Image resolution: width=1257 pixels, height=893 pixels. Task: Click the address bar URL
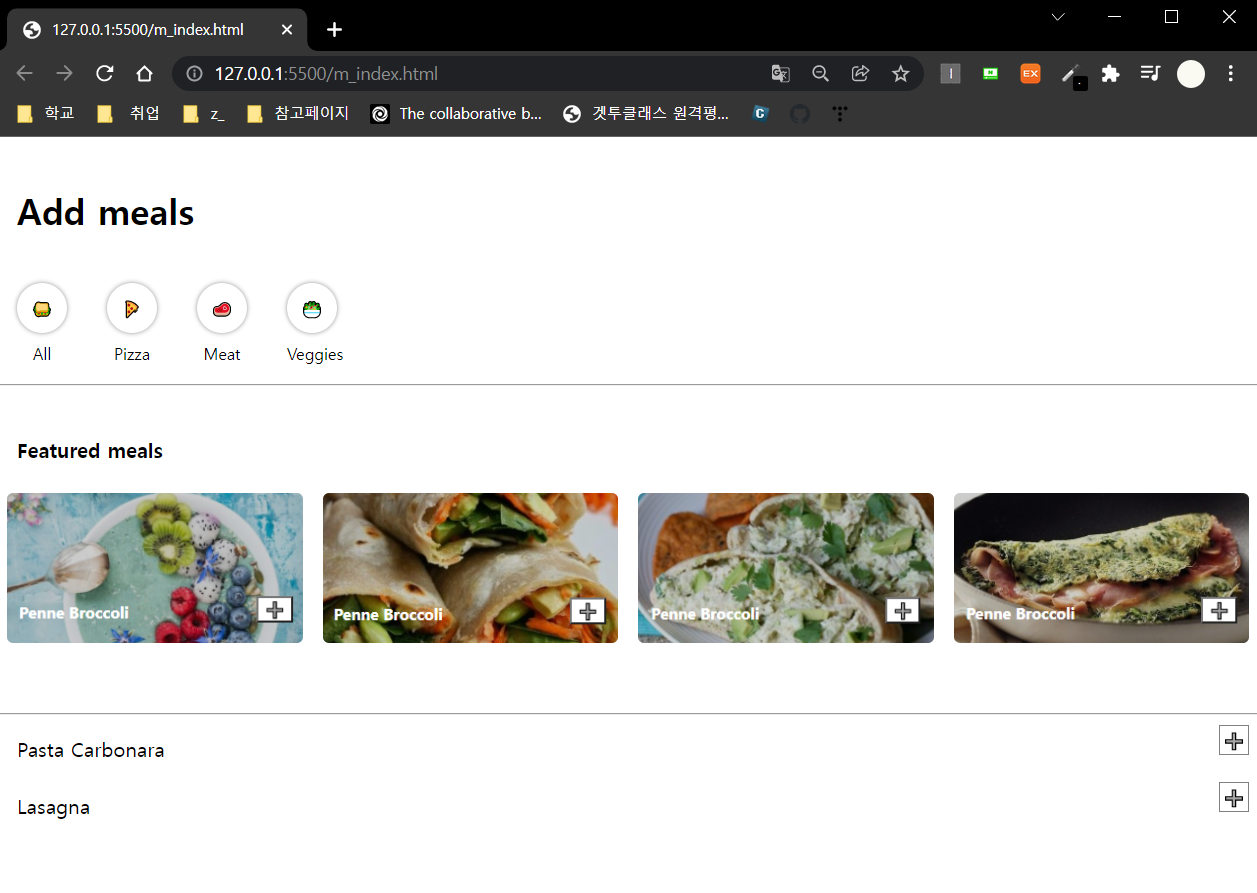pyautogui.click(x=326, y=74)
